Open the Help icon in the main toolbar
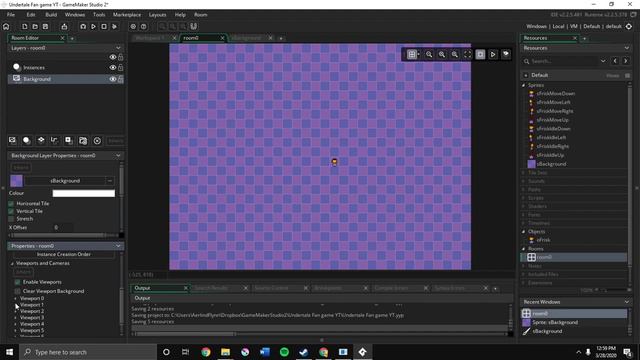 coord(144,27)
